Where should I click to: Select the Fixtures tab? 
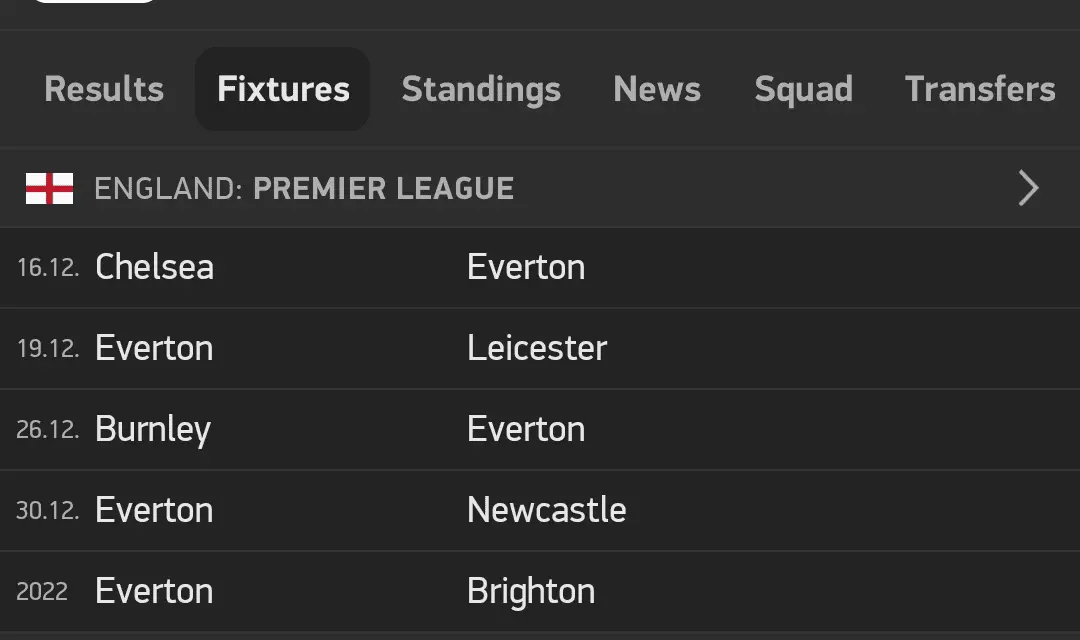(283, 89)
